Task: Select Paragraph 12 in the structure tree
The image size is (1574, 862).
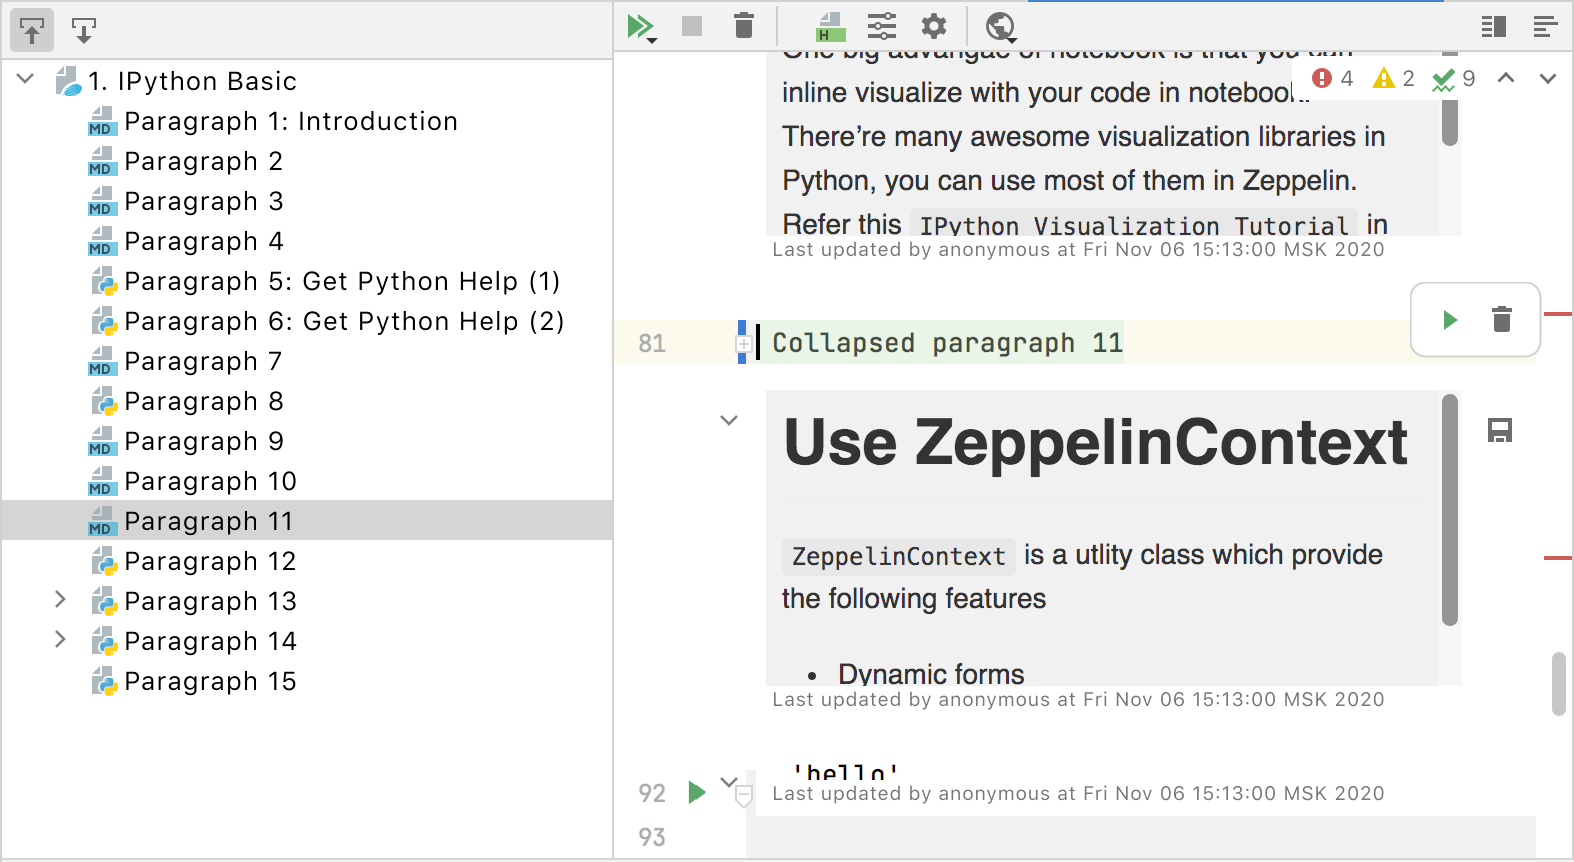Action: point(211,561)
